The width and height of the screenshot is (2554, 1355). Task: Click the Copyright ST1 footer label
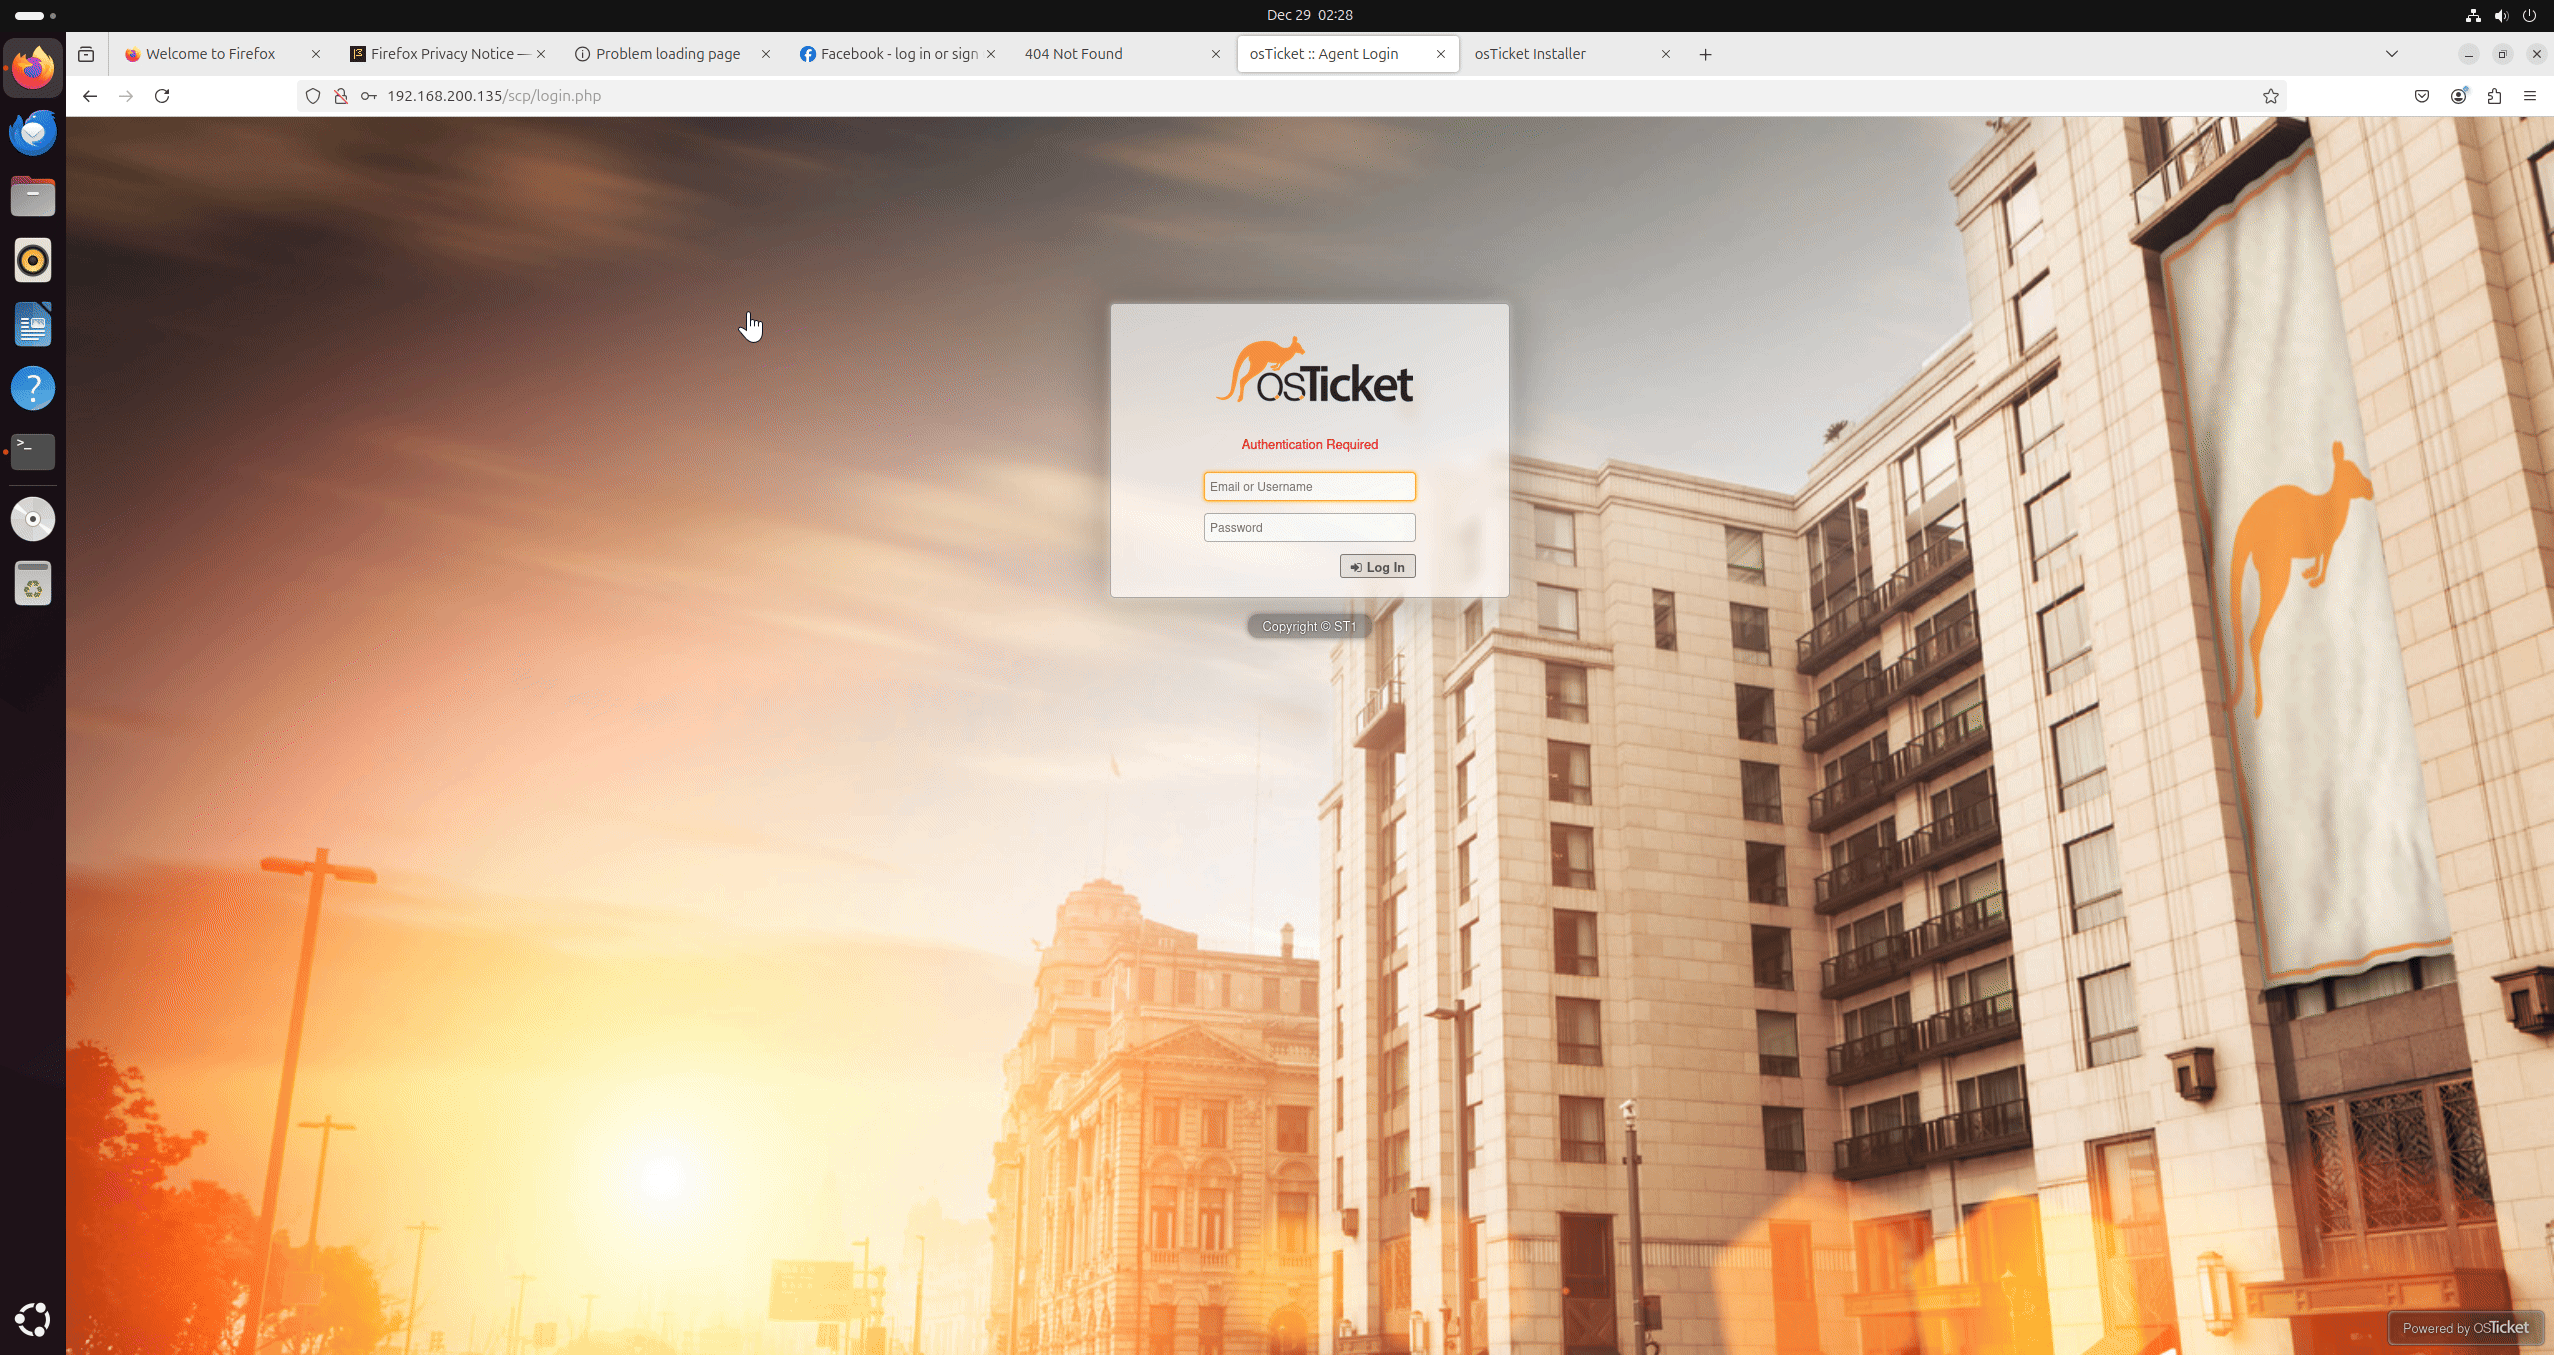click(x=1309, y=627)
